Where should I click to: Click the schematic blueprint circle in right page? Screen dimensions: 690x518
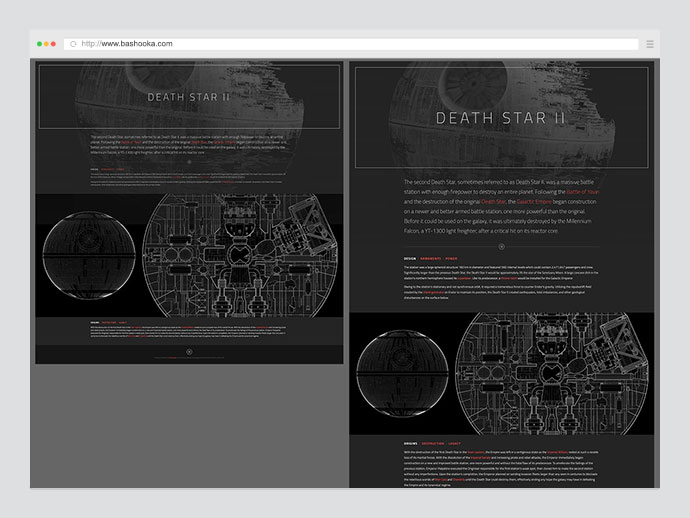552,374
